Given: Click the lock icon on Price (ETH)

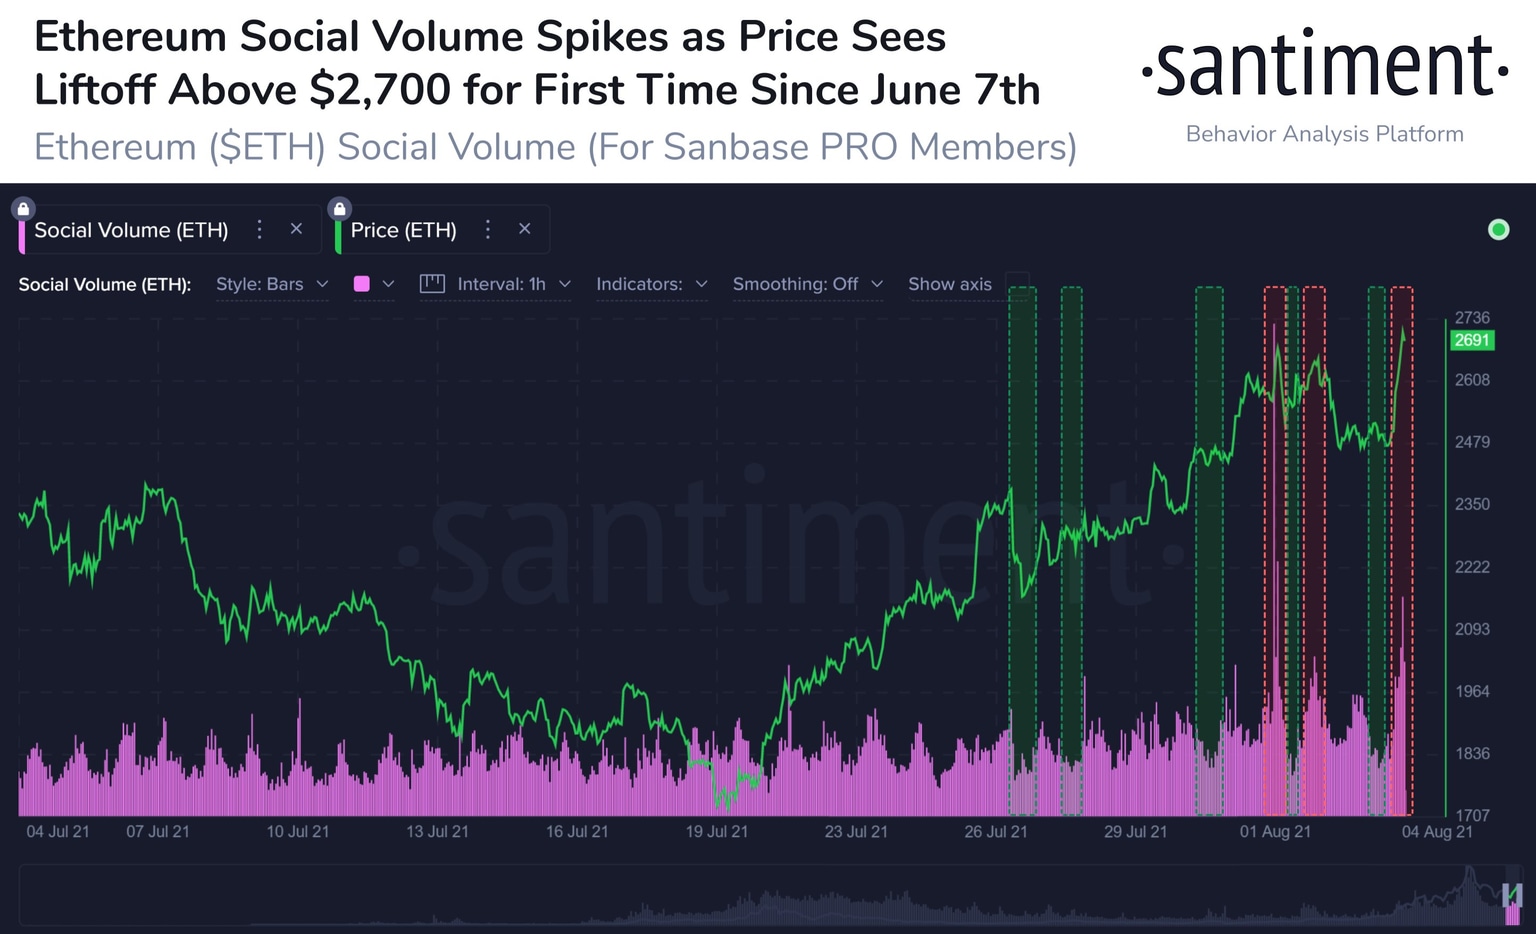Looking at the screenshot, I should point(340,208).
